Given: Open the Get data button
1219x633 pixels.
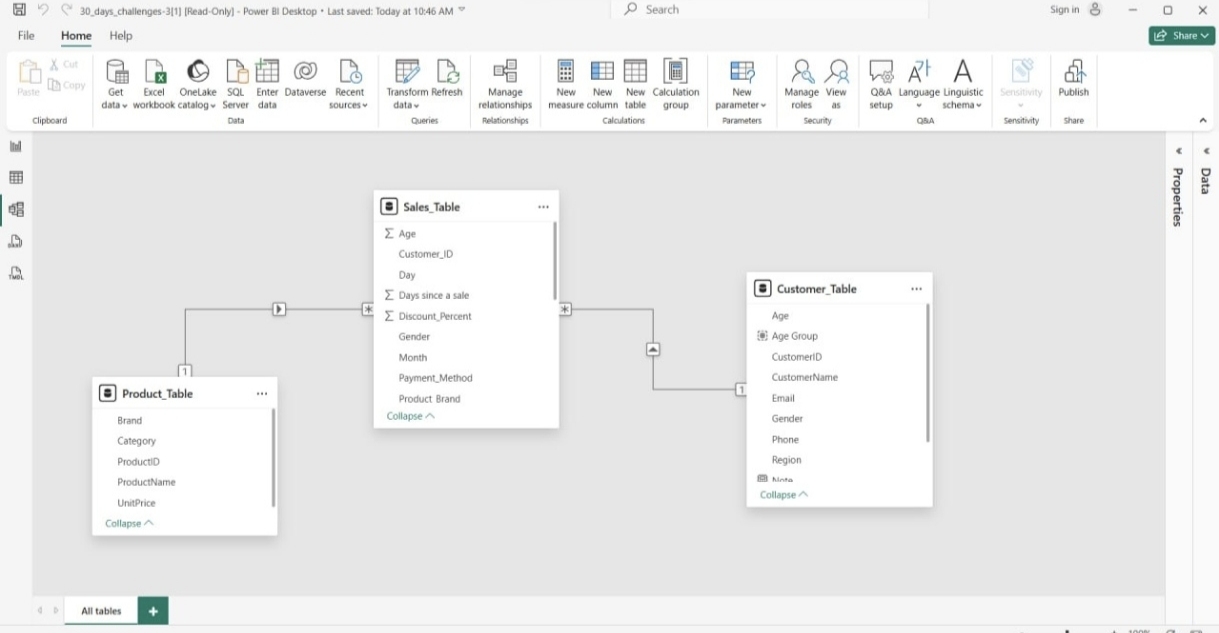Looking at the screenshot, I should tap(116, 84).
